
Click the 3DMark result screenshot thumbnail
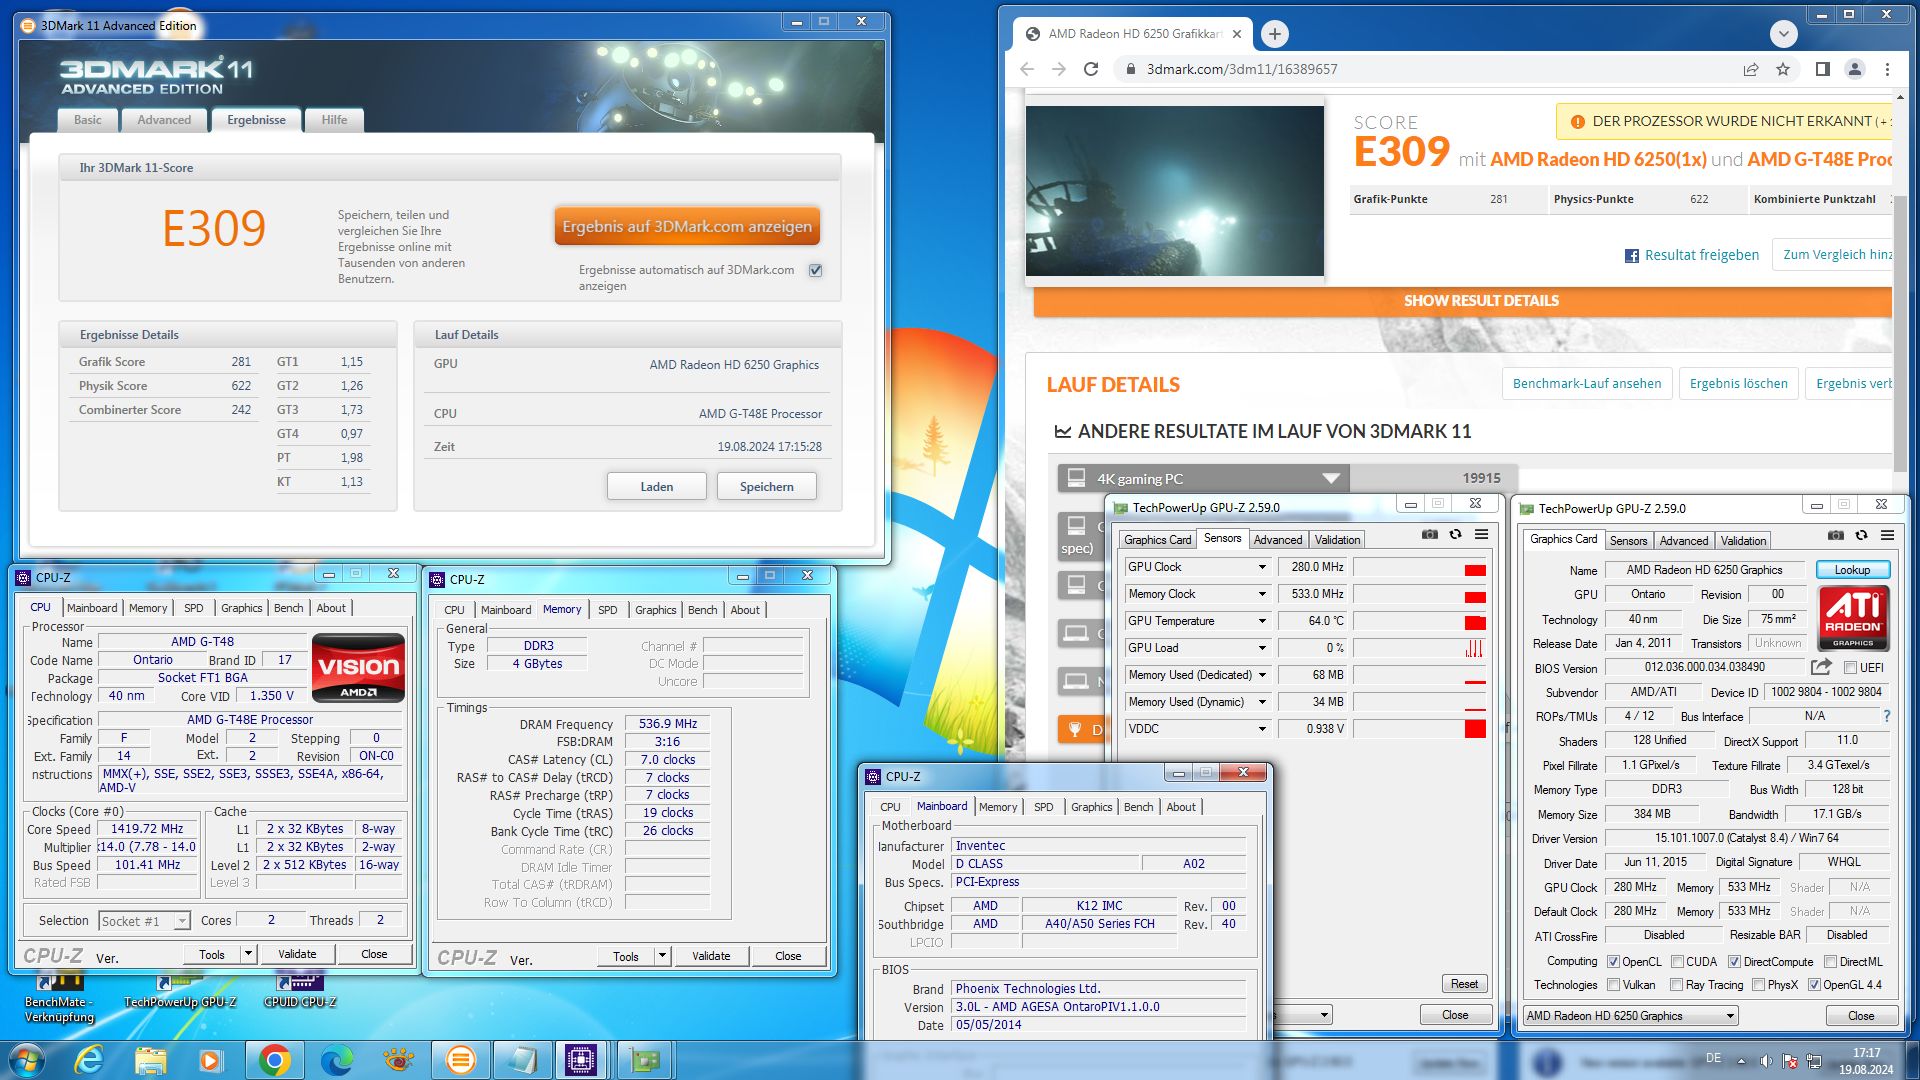pyautogui.click(x=1174, y=190)
